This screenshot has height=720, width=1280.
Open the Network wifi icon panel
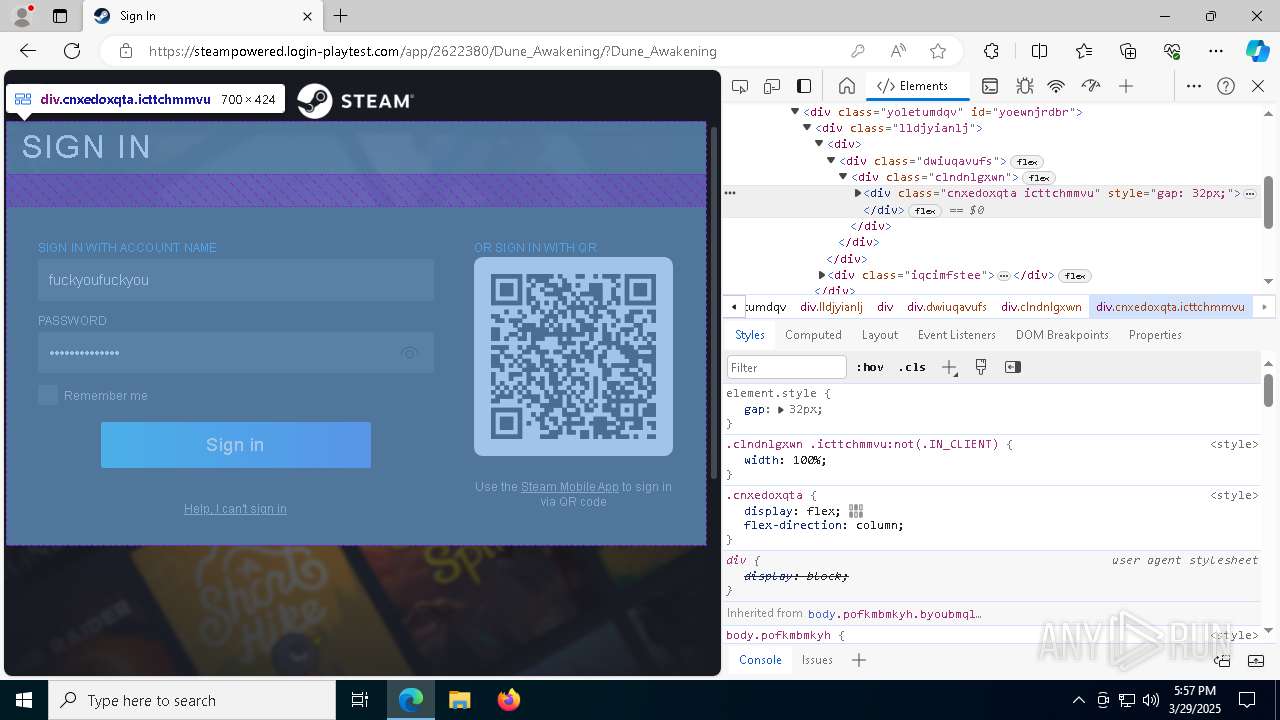pyautogui.click(x=1056, y=86)
